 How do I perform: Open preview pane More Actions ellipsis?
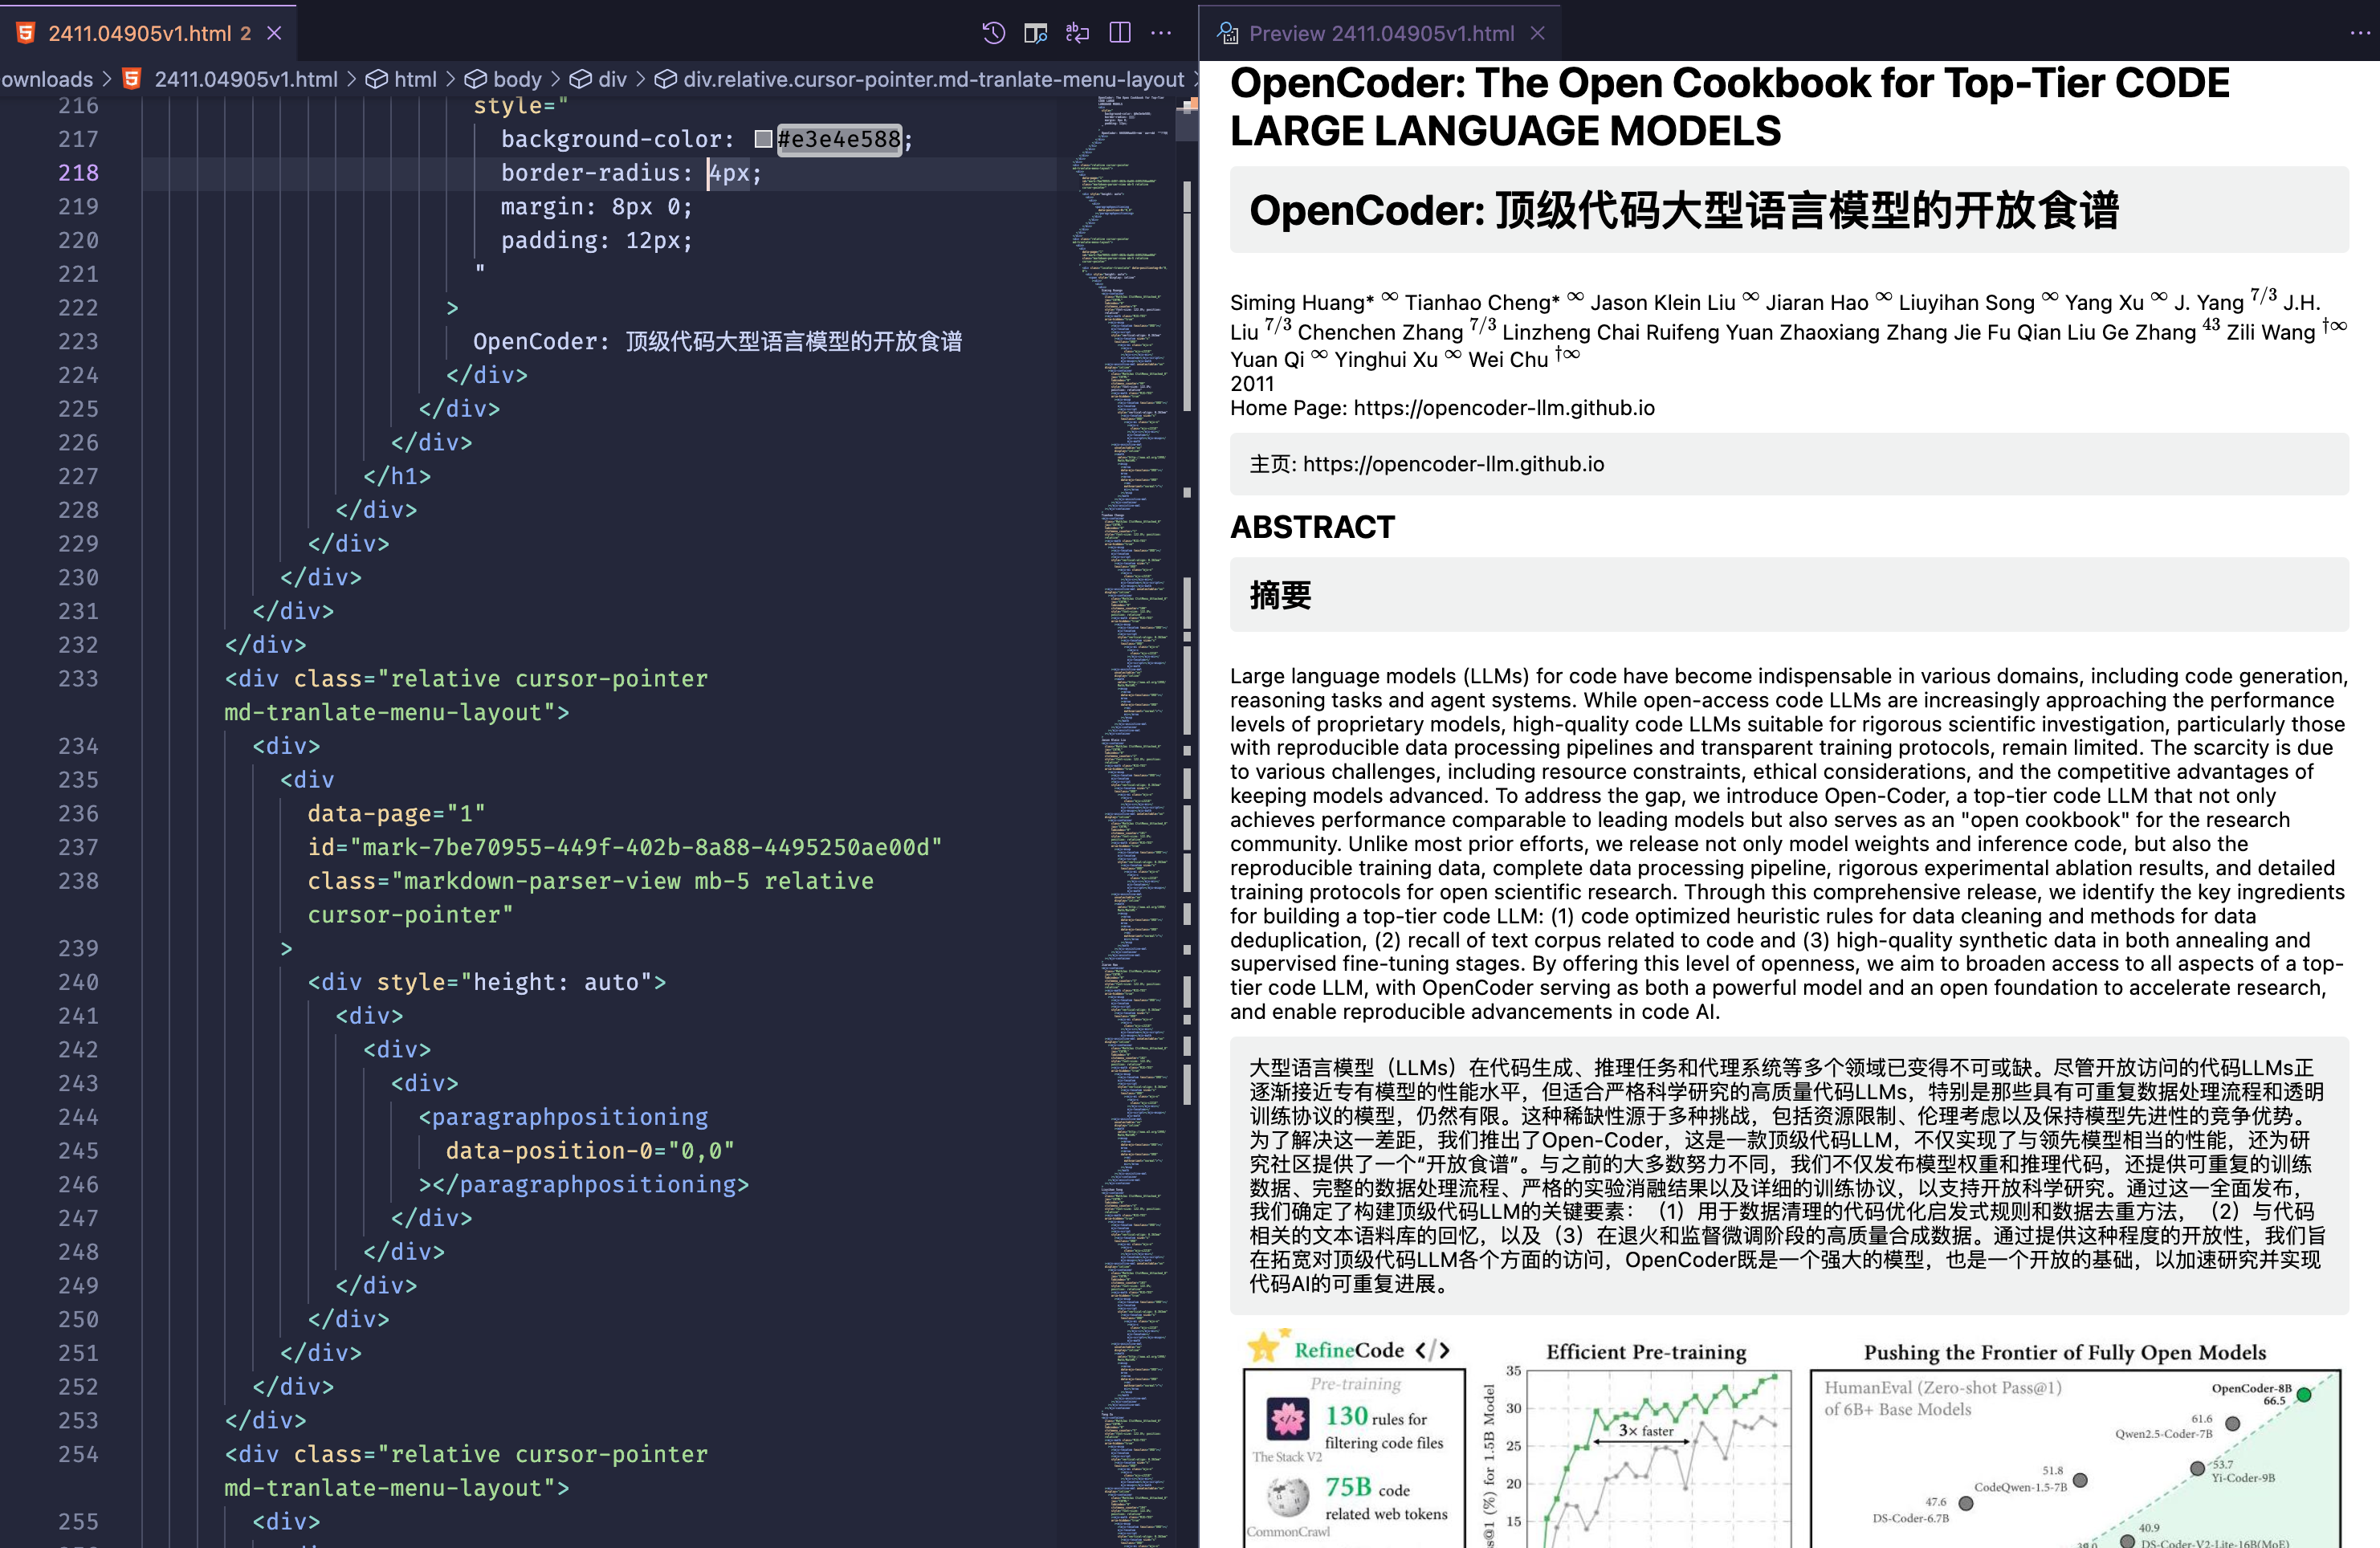2360,33
